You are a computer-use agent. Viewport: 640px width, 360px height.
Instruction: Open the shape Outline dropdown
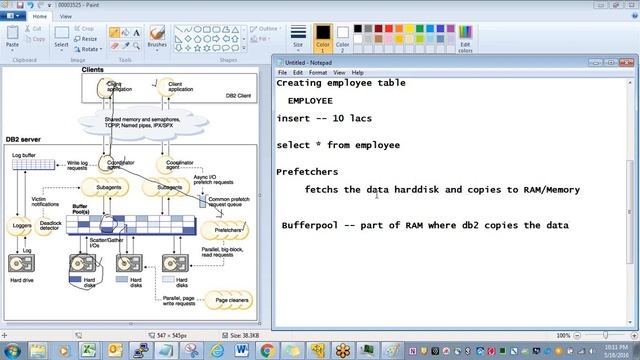click(x=266, y=29)
